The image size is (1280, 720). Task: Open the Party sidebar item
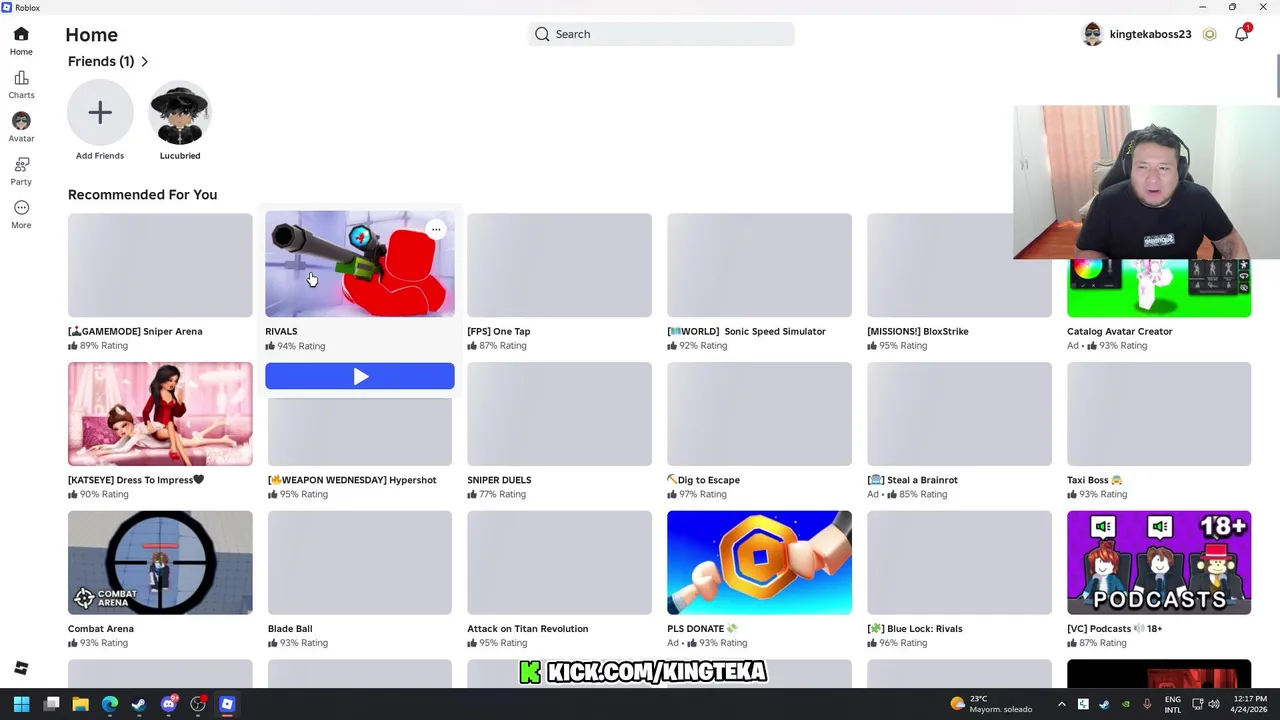[21, 171]
